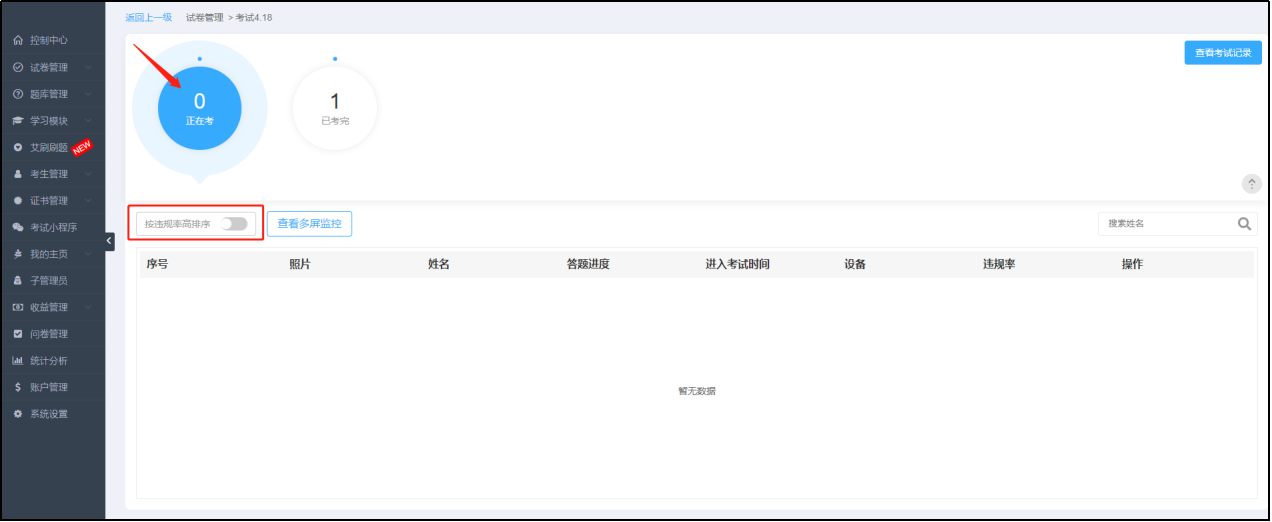Select the 正在考 blue circle tab

tap(200, 108)
